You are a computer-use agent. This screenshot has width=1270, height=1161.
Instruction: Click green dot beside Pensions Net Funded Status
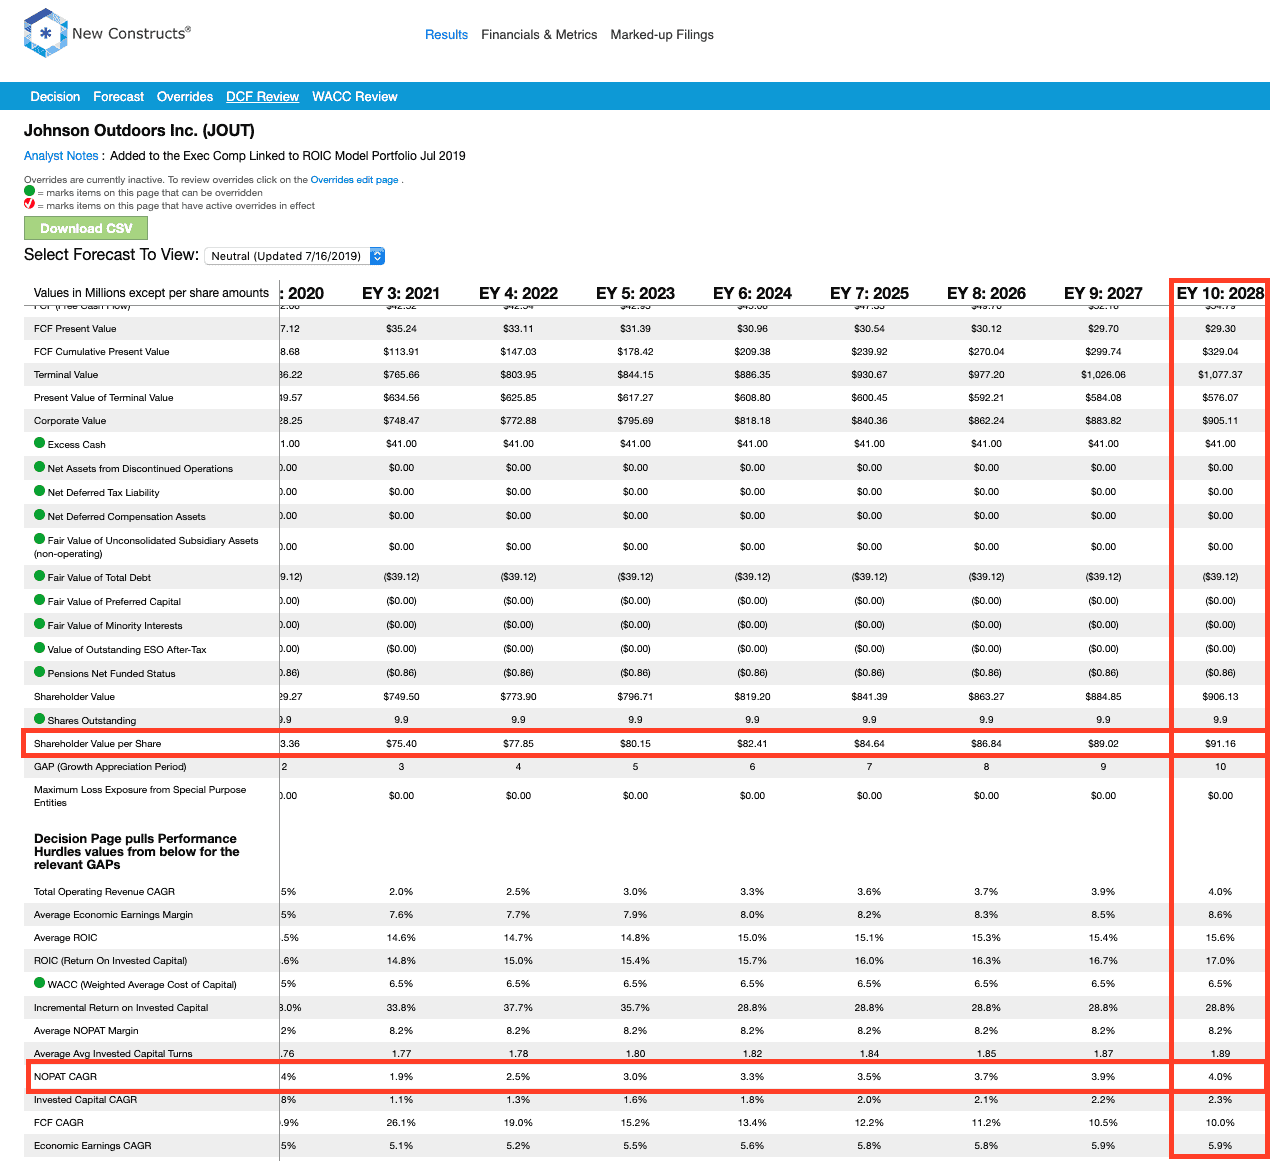tap(40, 672)
